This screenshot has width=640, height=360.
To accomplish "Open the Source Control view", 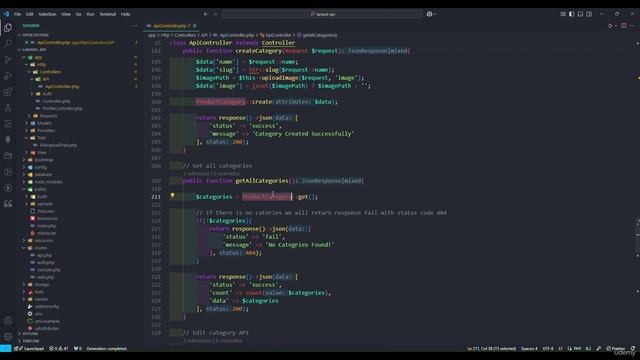I will click(8, 60).
